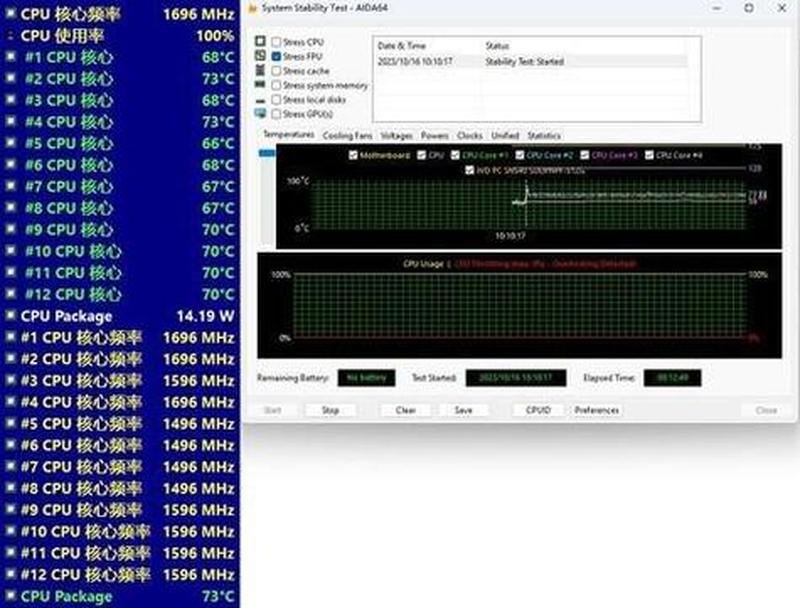Click the icon beside CPU 使用率 row
Viewport: 800px width, 608px height.
10,35
